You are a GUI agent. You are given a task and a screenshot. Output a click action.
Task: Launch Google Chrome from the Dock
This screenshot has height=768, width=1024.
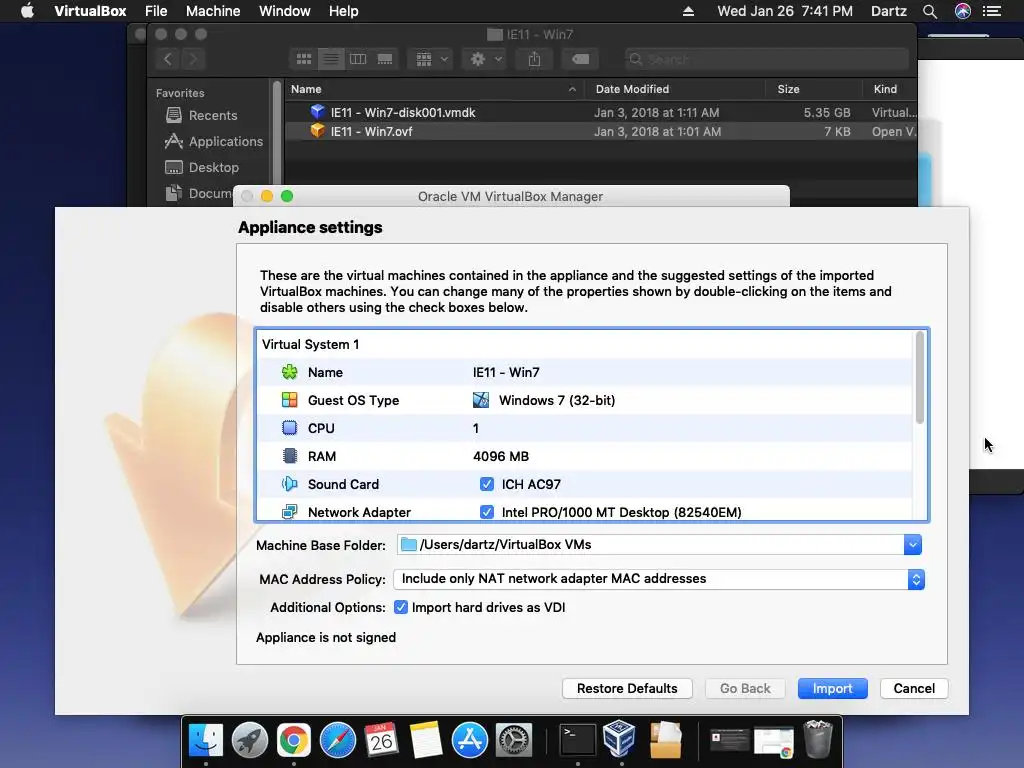point(294,740)
